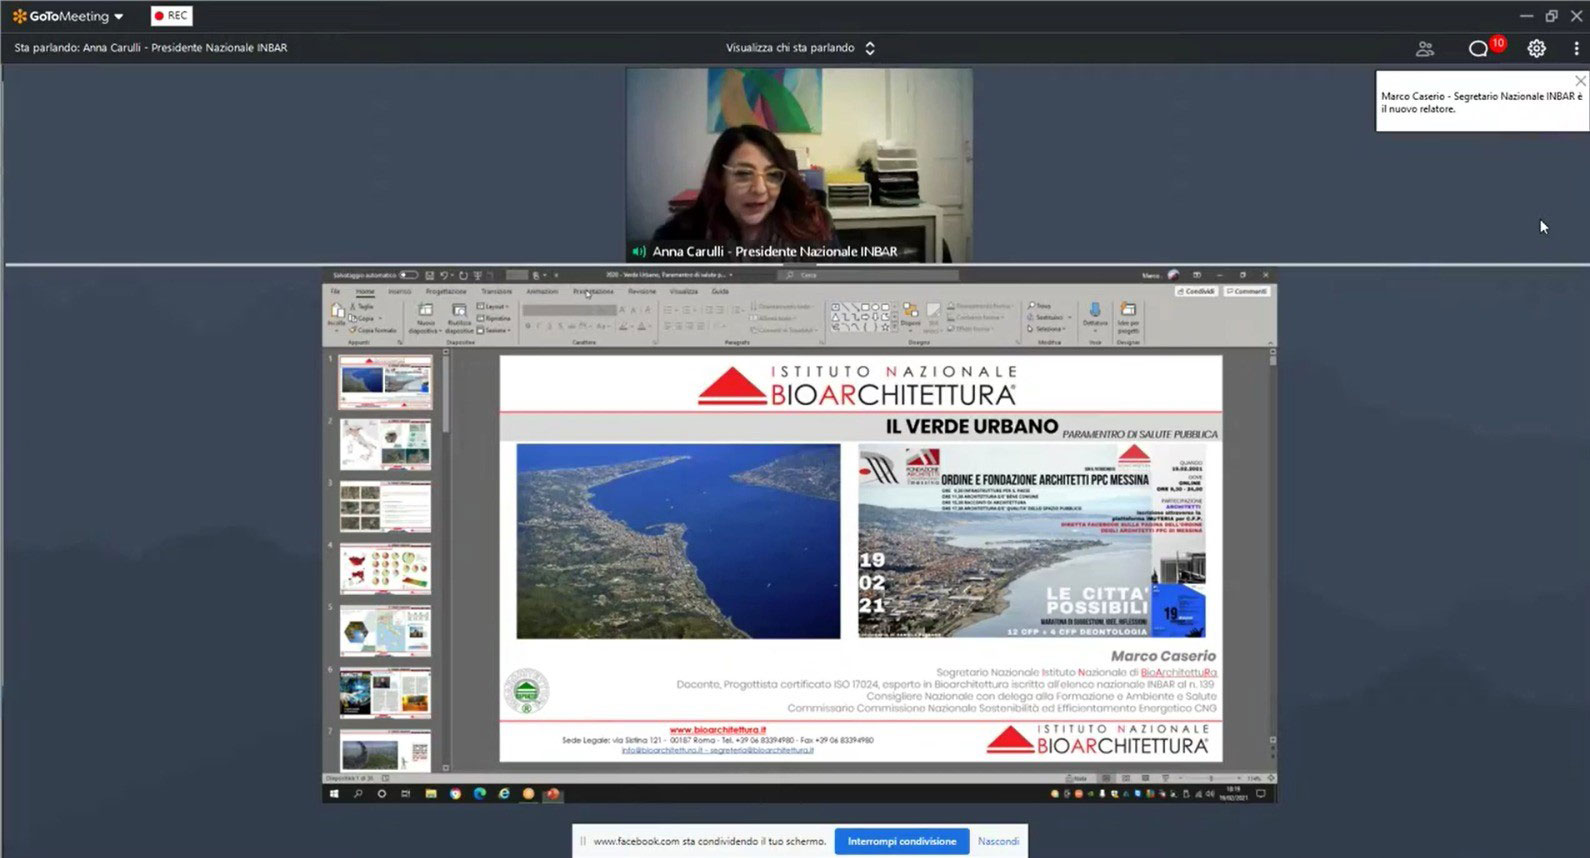
Task: Select slide 1 thumbnail in slide panel
Action: click(385, 382)
